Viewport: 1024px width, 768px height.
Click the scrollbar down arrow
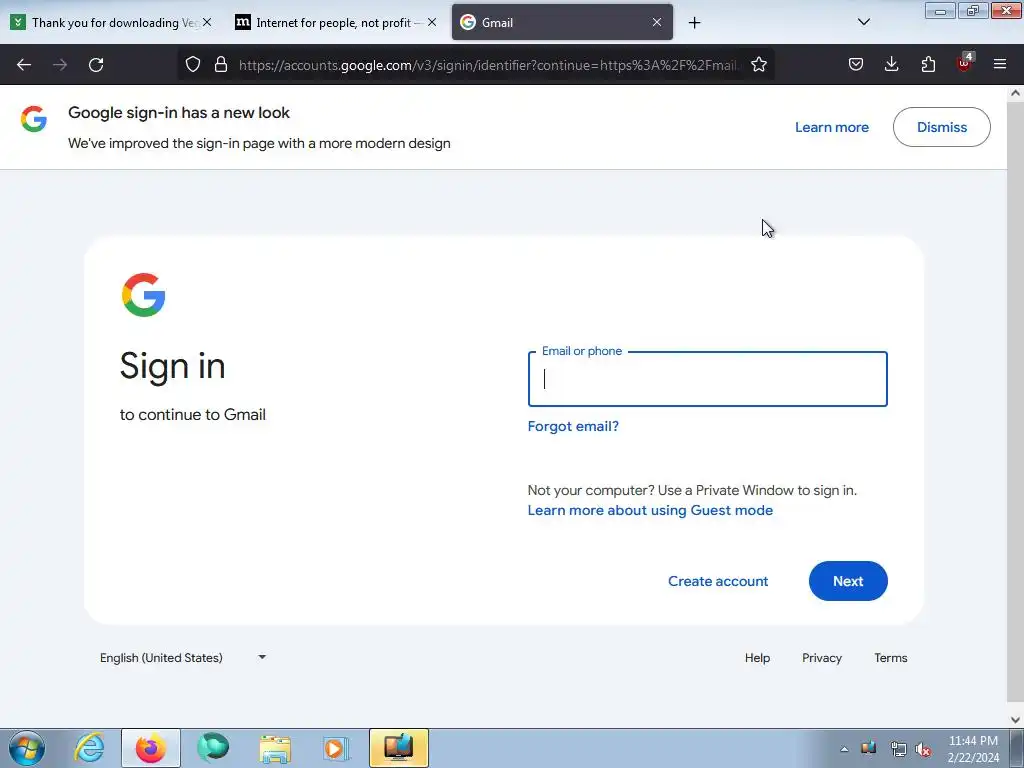point(1015,720)
